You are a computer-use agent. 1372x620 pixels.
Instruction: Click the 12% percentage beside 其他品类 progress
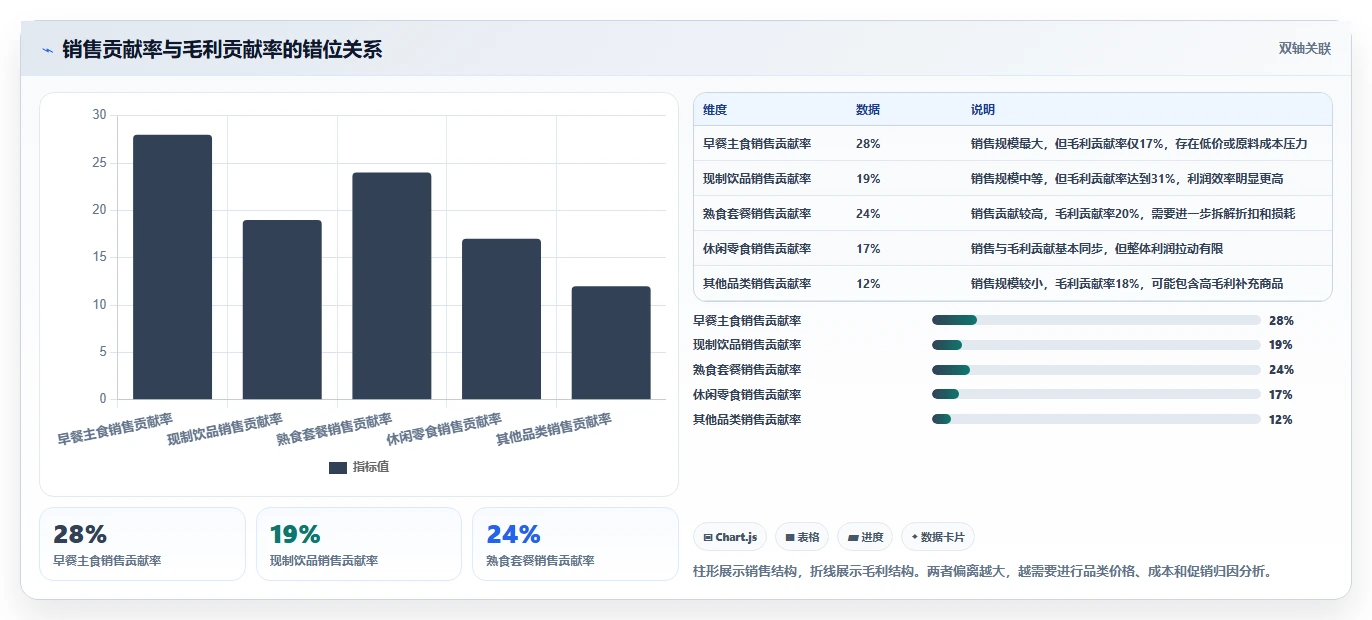[1281, 420]
